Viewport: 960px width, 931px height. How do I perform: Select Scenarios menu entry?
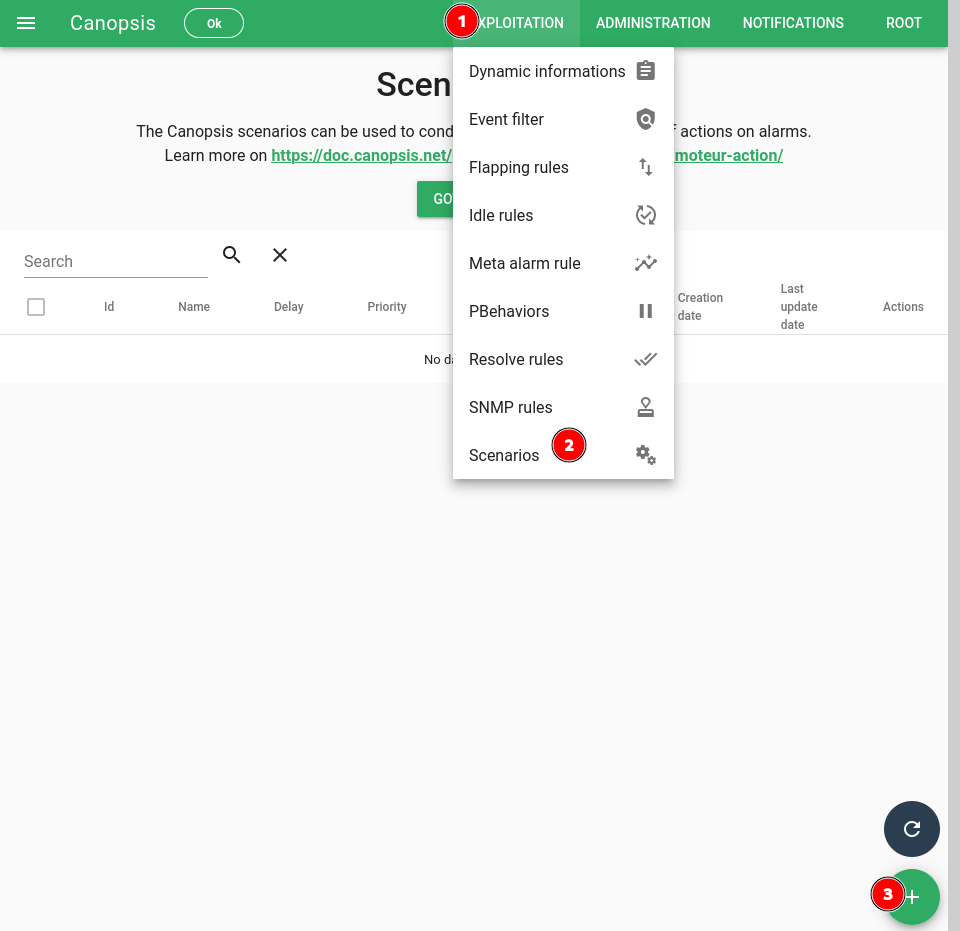[563, 455]
